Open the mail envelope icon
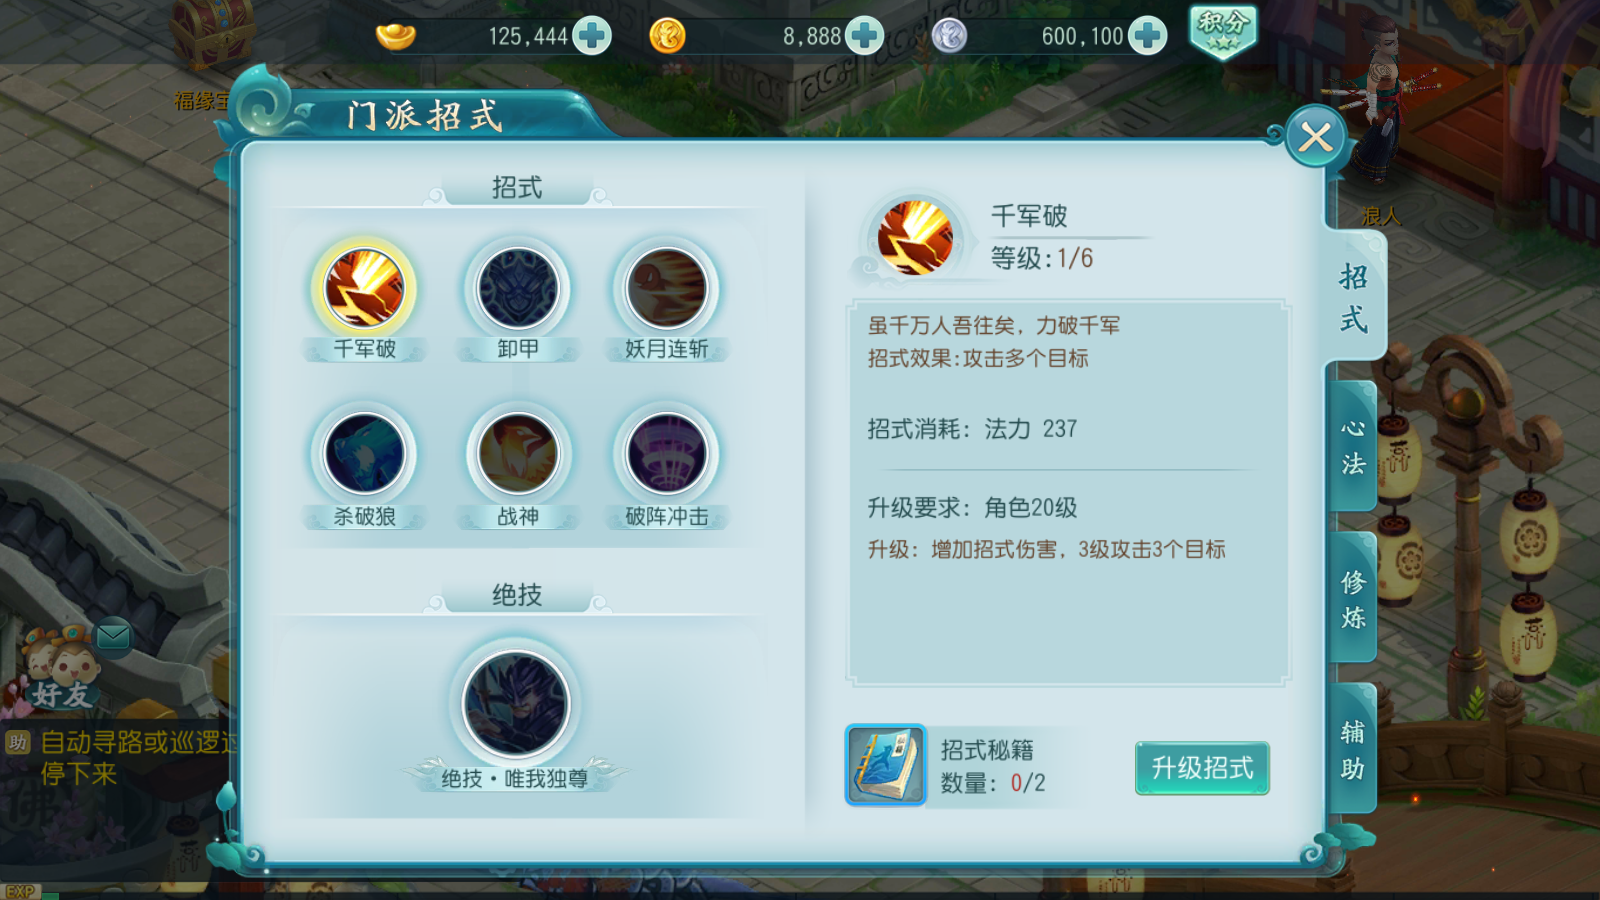This screenshot has width=1600, height=900. 113,635
